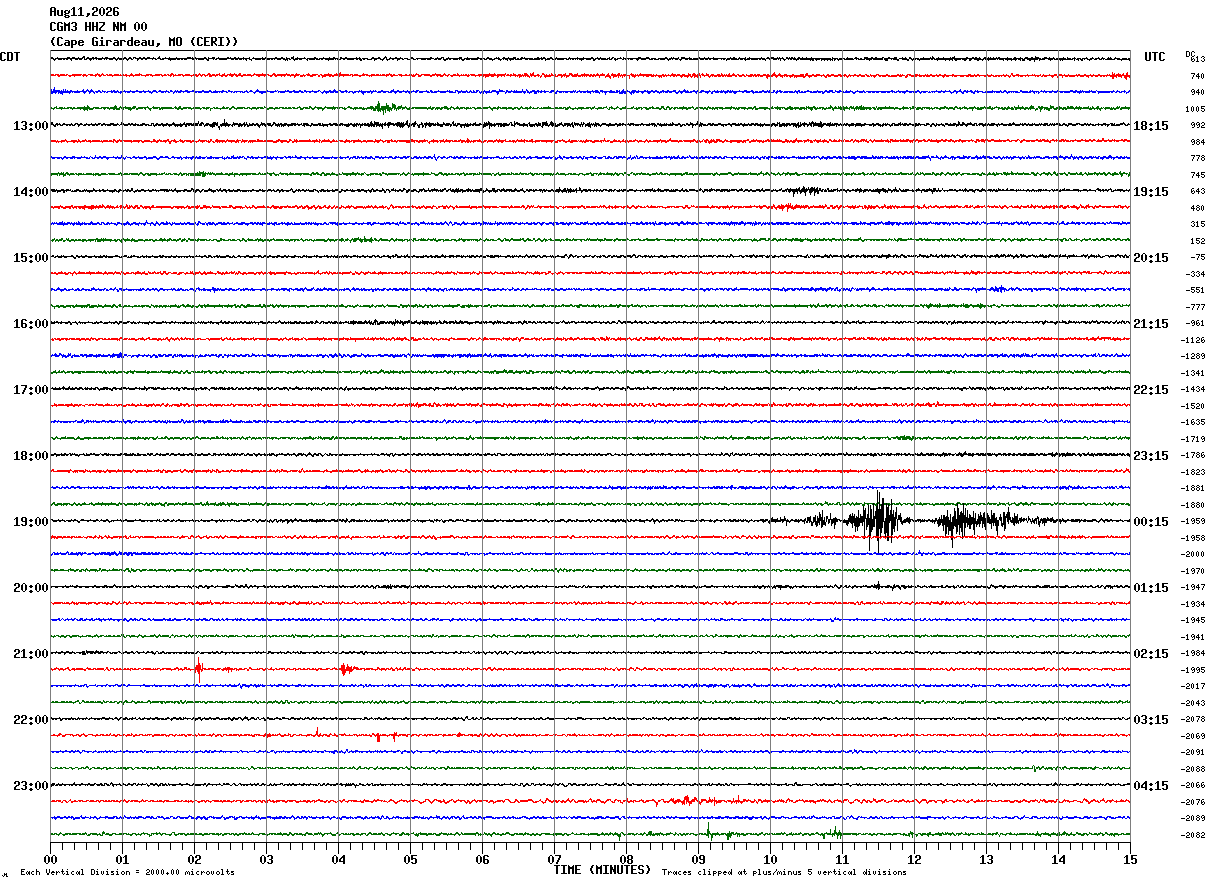Click the minute 08 tick label on the axis

point(626,859)
